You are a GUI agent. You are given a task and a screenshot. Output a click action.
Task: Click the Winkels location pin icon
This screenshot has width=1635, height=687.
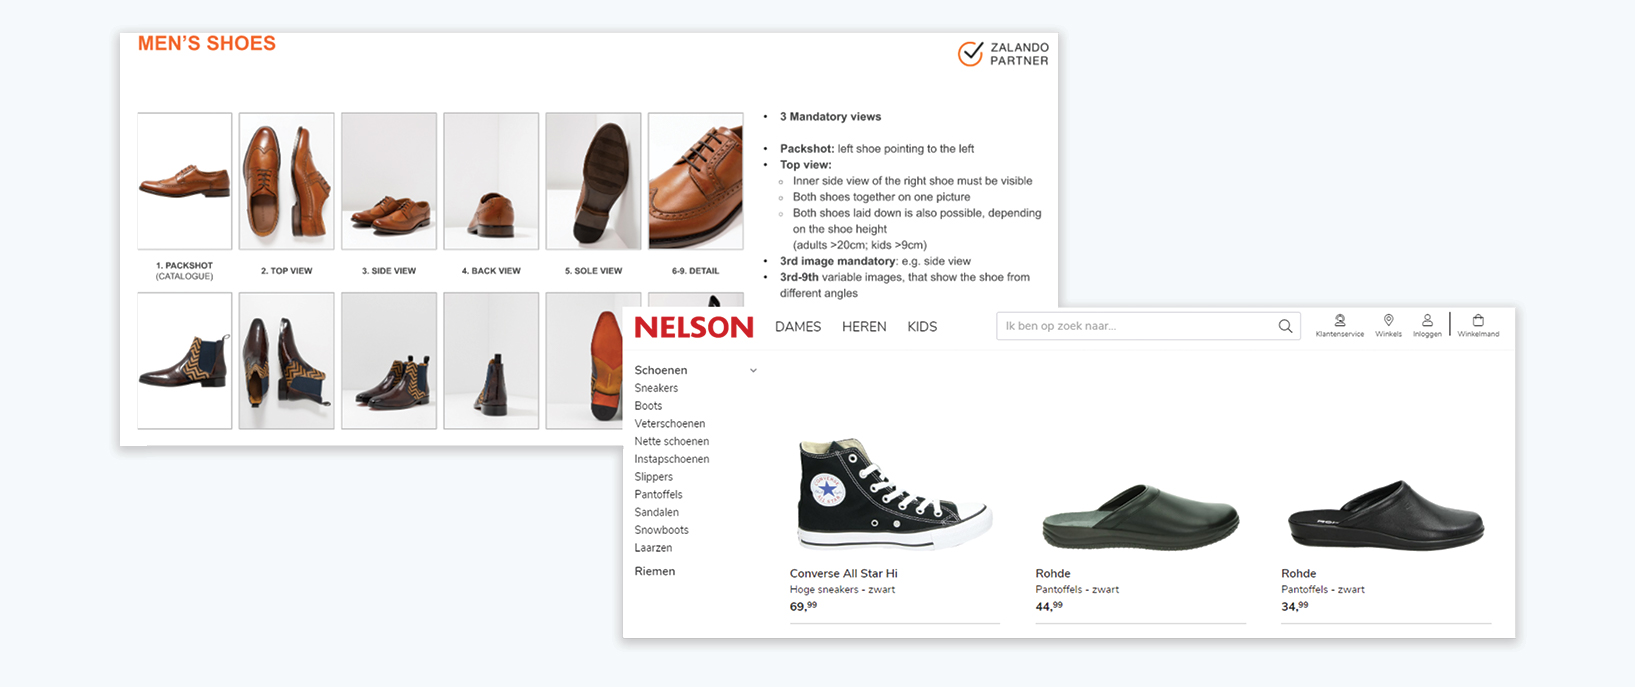tap(1388, 321)
